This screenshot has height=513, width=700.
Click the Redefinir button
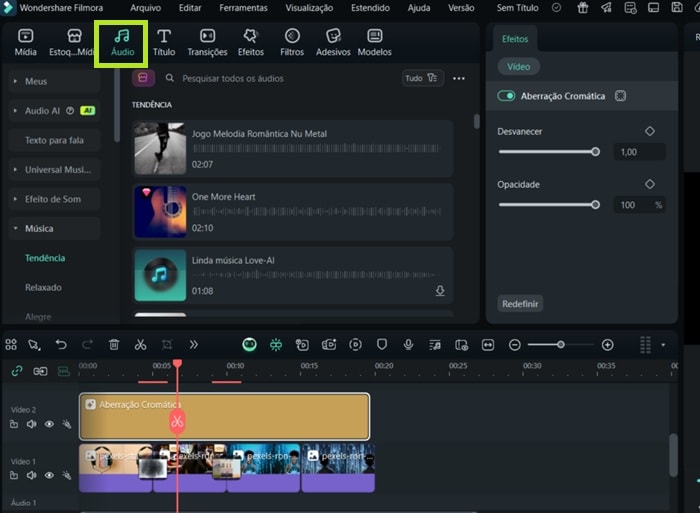pyautogui.click(x=520, y=304)
